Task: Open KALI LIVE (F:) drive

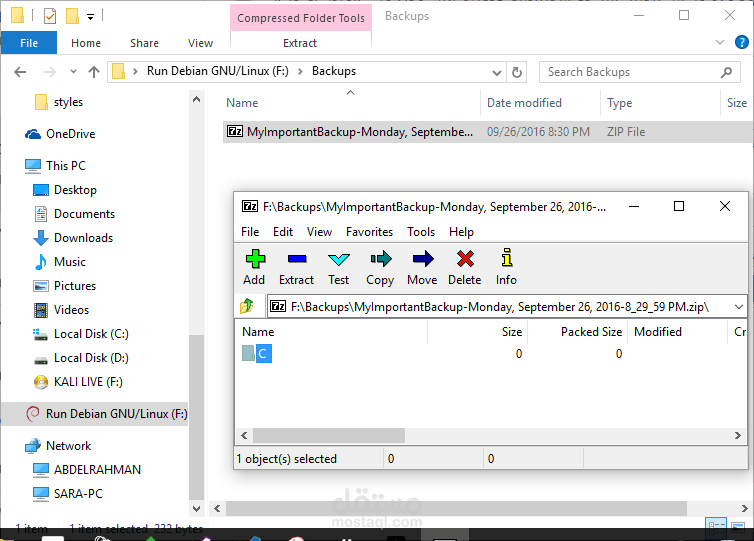Action: pyautogui.click(x=78, y=382)
